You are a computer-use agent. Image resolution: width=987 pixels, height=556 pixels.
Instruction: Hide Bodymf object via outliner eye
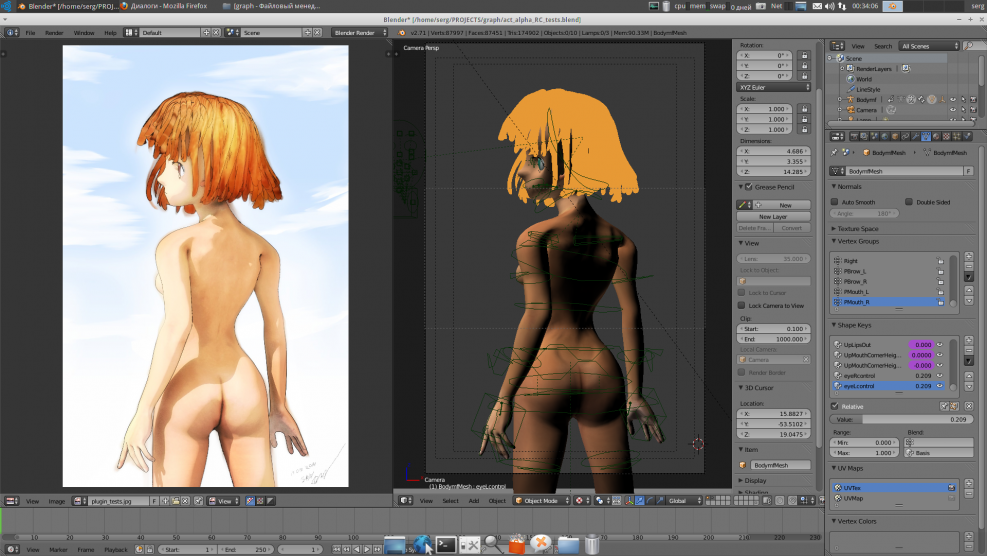(953, 99)
